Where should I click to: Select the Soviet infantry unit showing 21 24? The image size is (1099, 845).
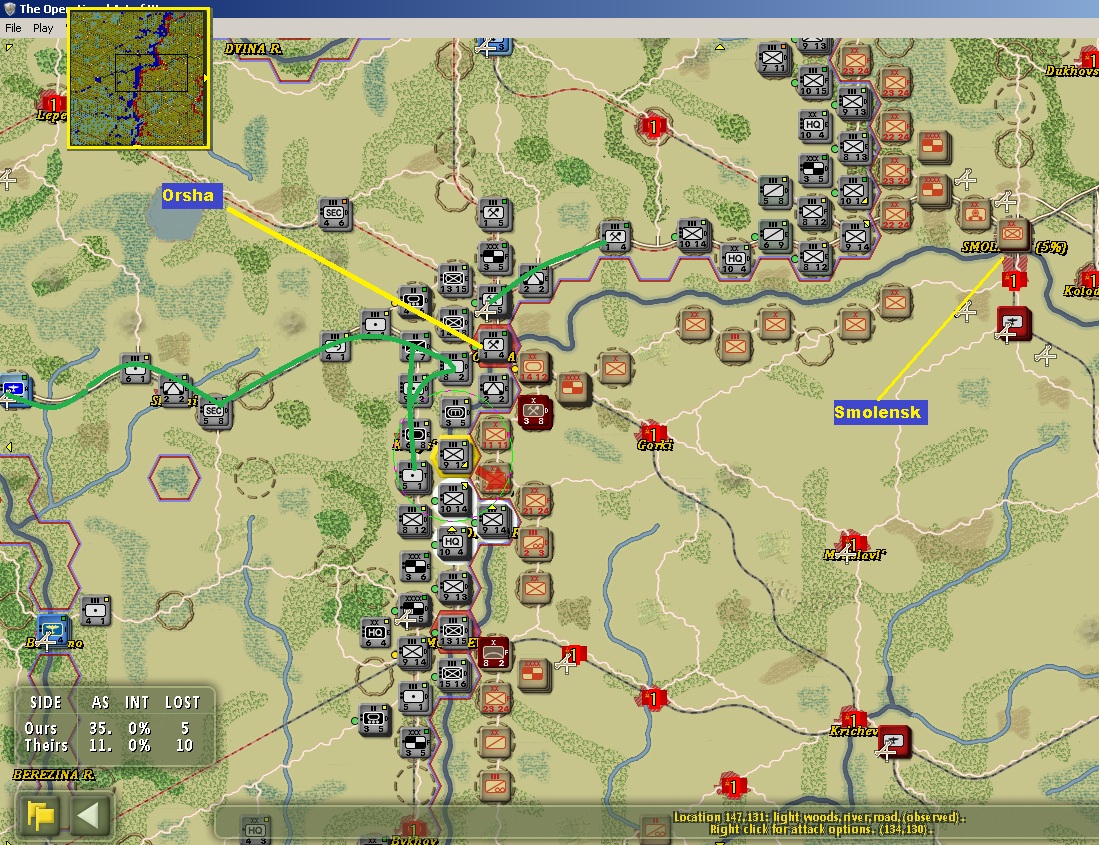(x=535, y=500)
